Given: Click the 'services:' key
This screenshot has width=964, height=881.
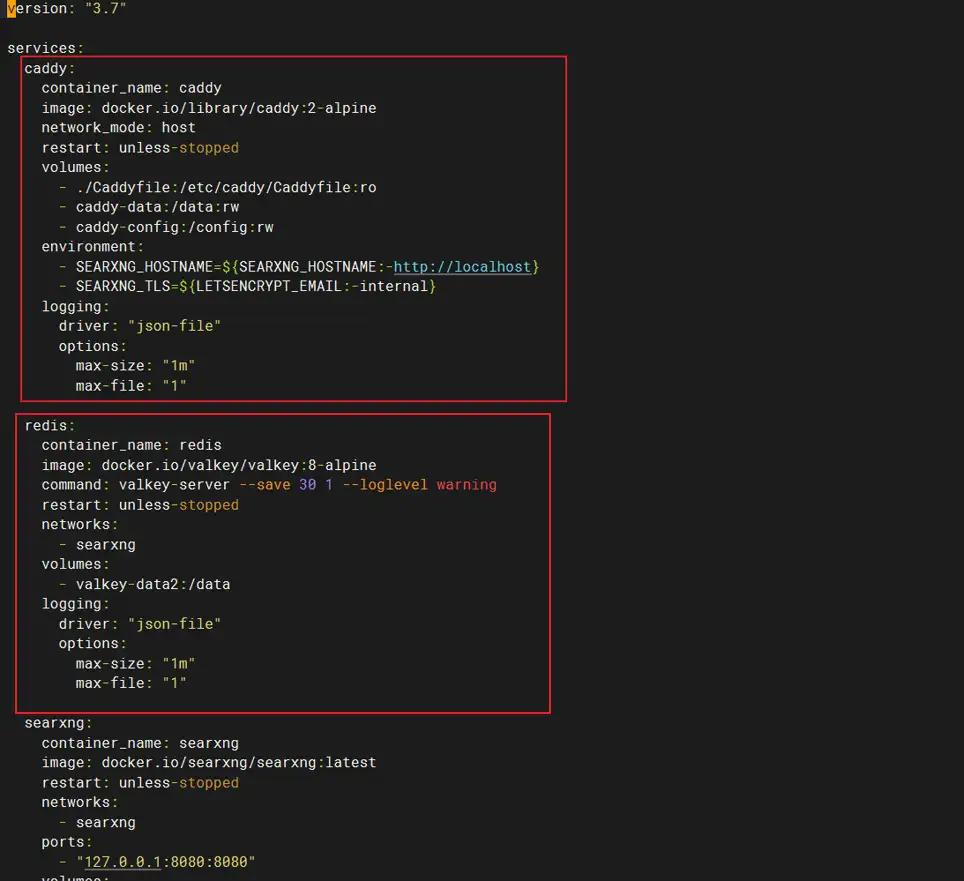Looking at the screenshot, I should click(45, 48).
